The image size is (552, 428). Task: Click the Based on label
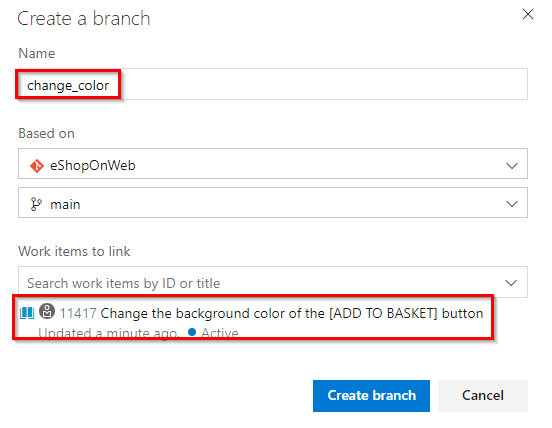coord(46,133)
